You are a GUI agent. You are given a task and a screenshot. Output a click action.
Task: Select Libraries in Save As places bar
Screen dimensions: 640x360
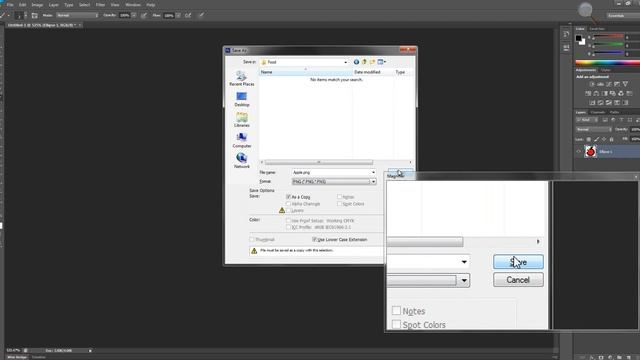pyautogui.click(x=242, y=120)
